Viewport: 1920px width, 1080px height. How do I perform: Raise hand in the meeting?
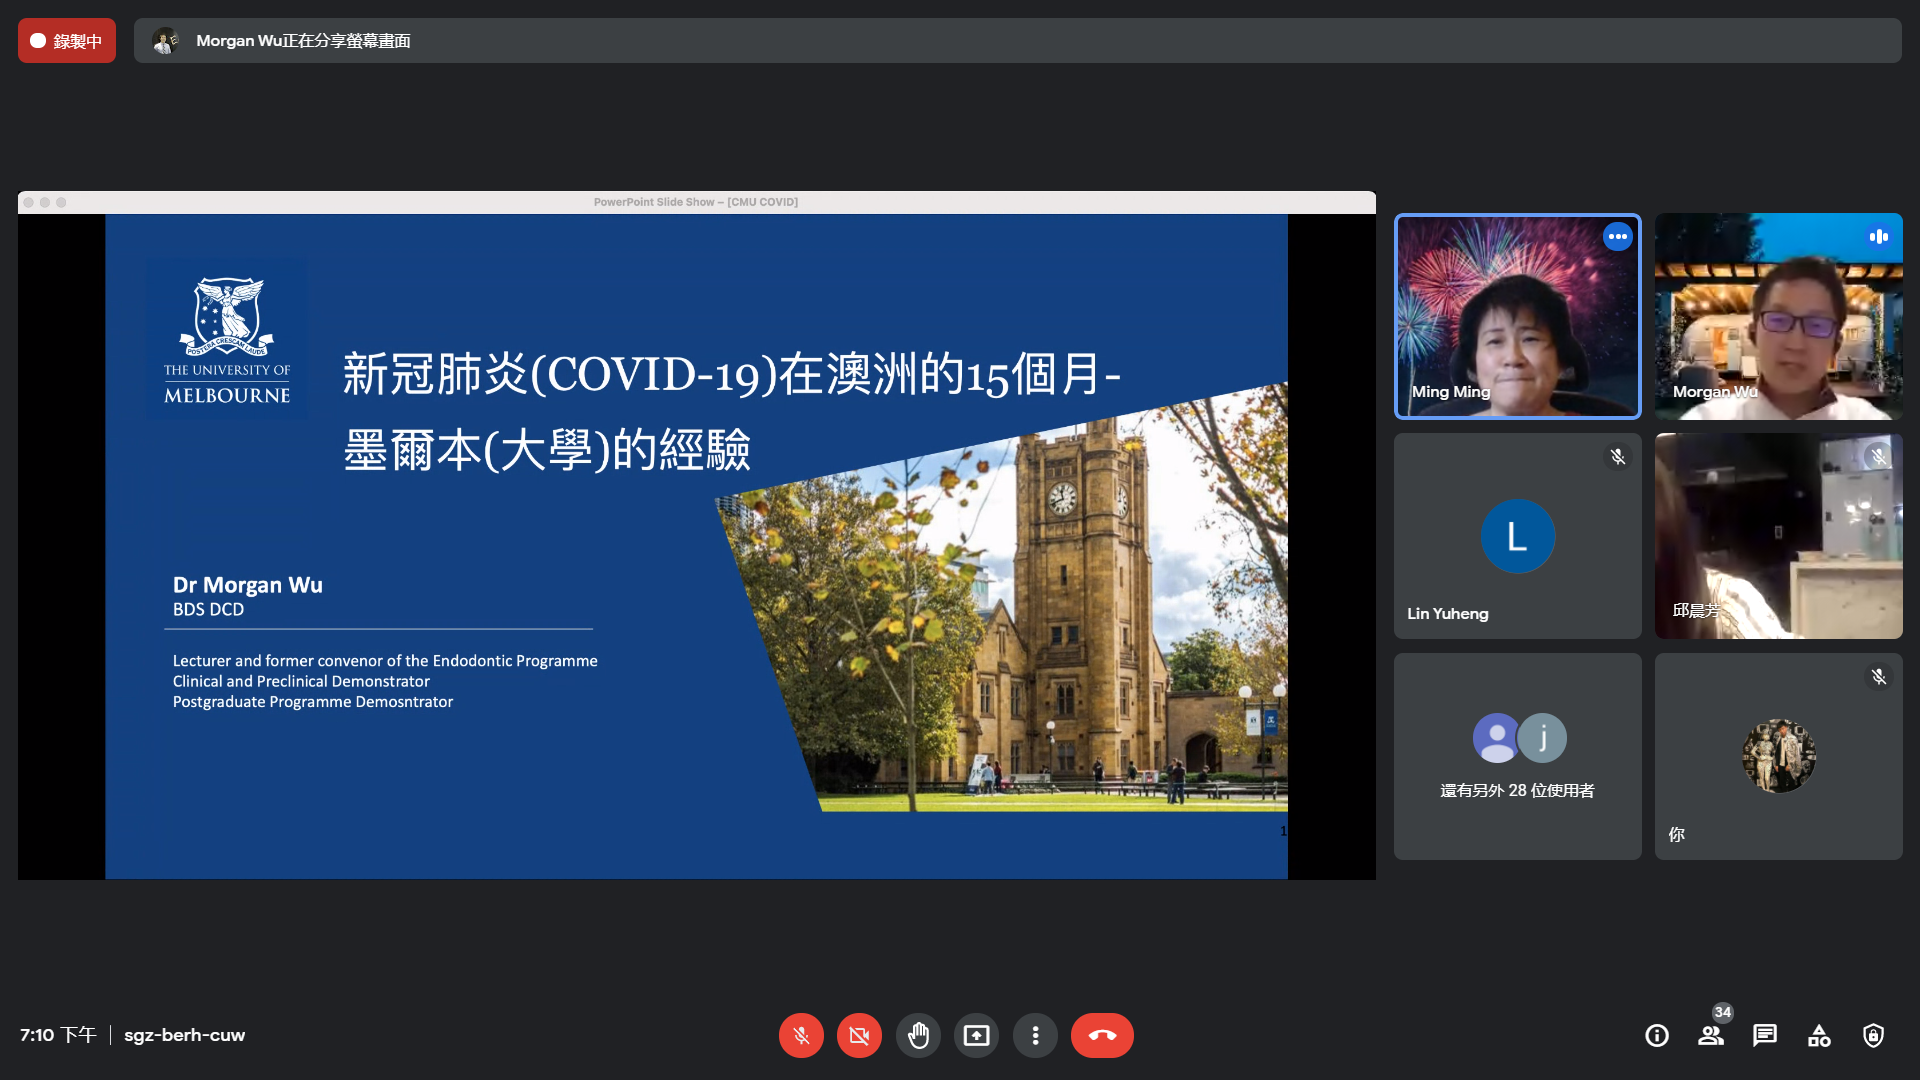coord(918,1035)
